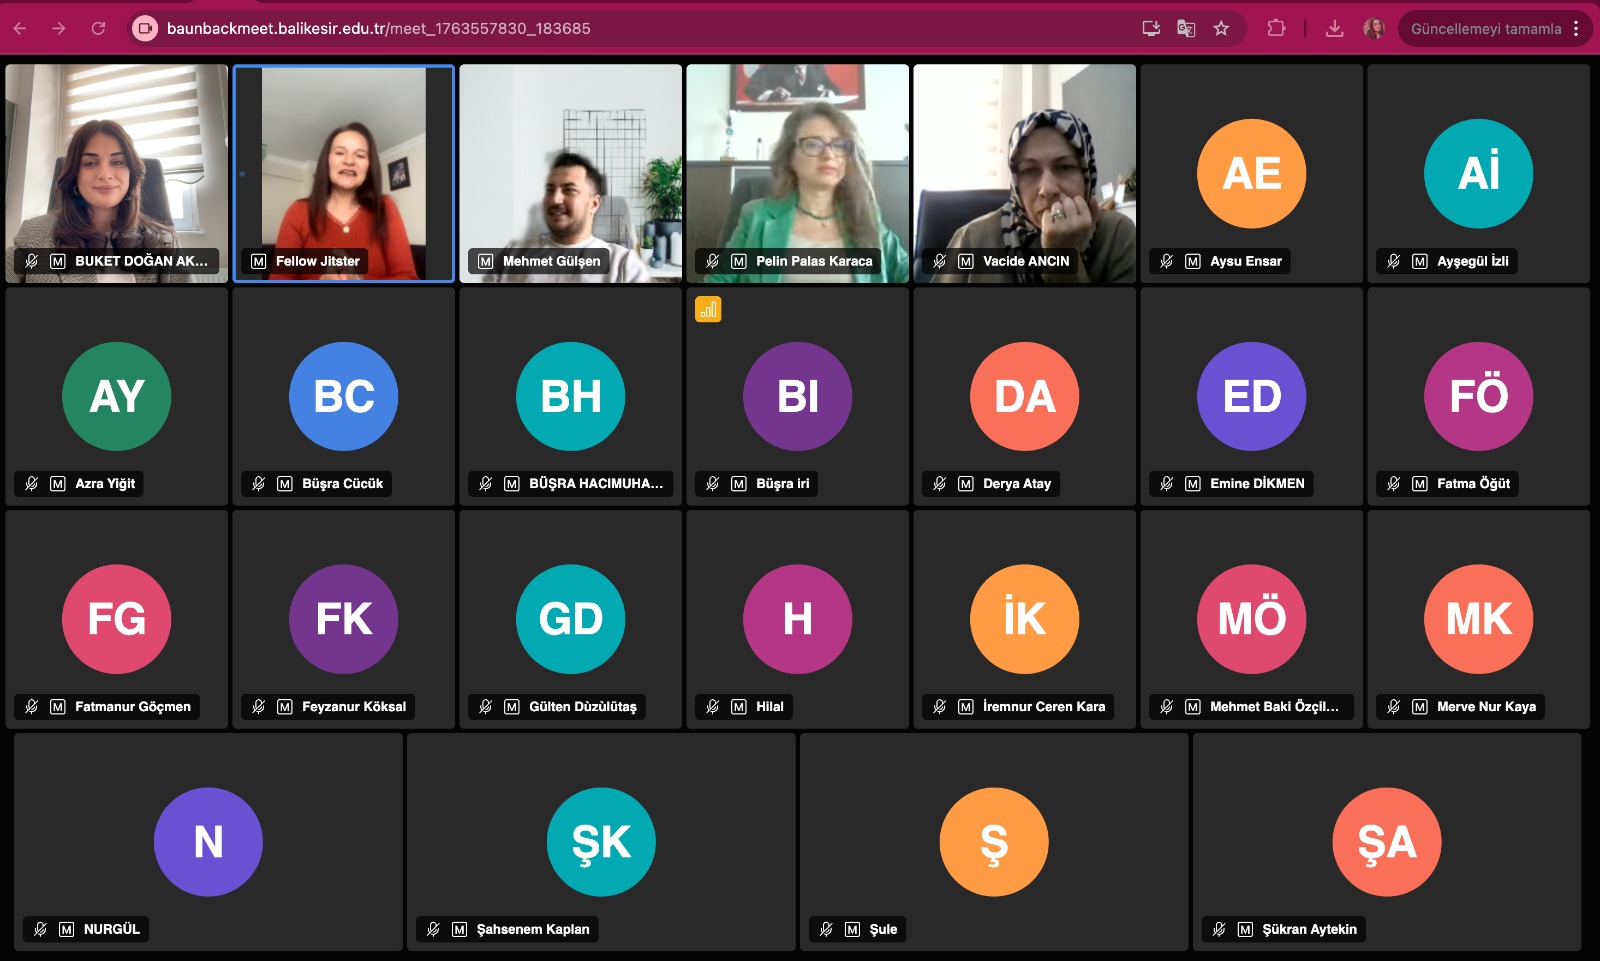Select Fellow Jitster's video tile
Viewport: 1600px width, 961px height.
tap(344, 174)
